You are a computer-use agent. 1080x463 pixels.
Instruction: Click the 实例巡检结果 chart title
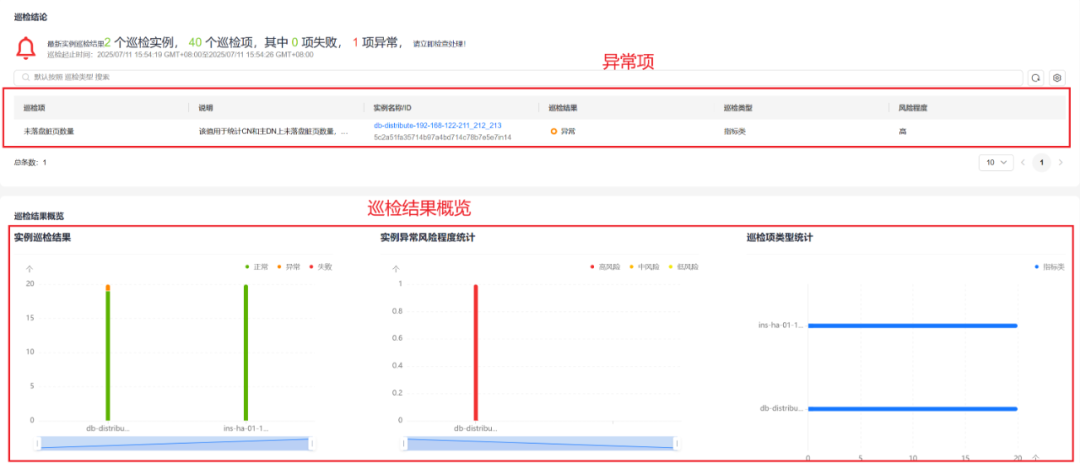pos(43,238)
